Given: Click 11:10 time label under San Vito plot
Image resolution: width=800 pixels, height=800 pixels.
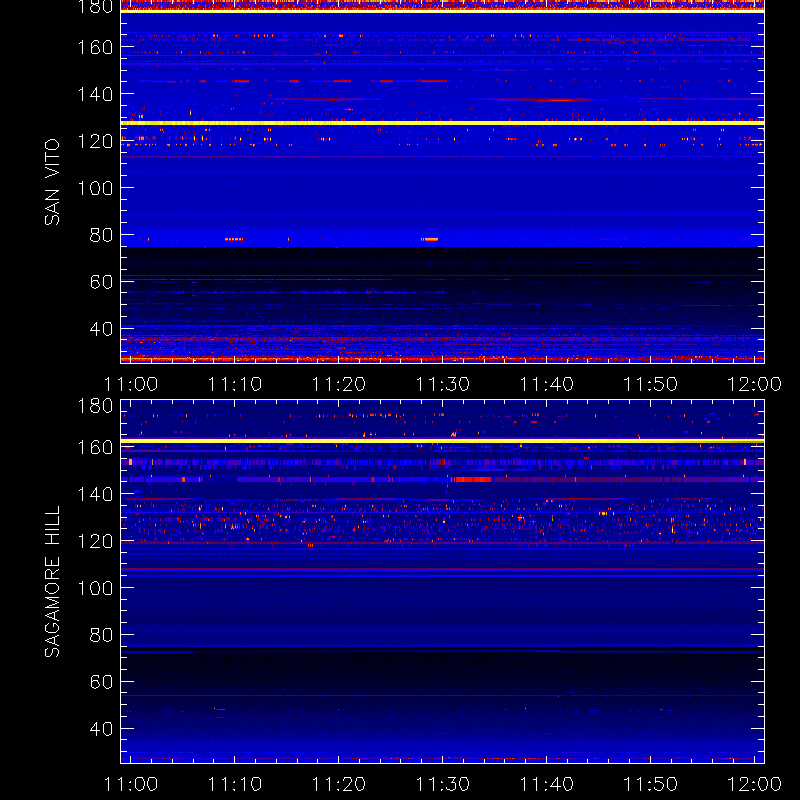Looking at the screenshot, I should click(235, 384).
